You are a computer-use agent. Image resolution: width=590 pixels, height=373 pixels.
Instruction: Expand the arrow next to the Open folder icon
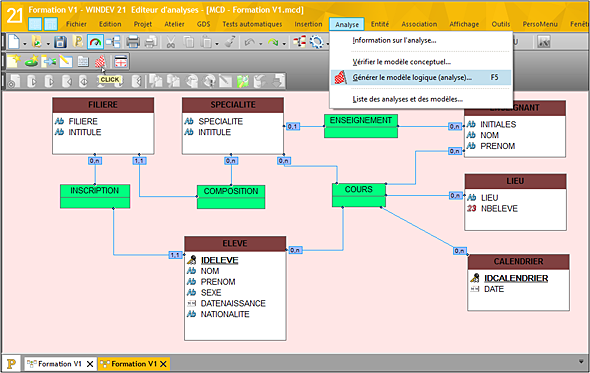coord(48,44)
